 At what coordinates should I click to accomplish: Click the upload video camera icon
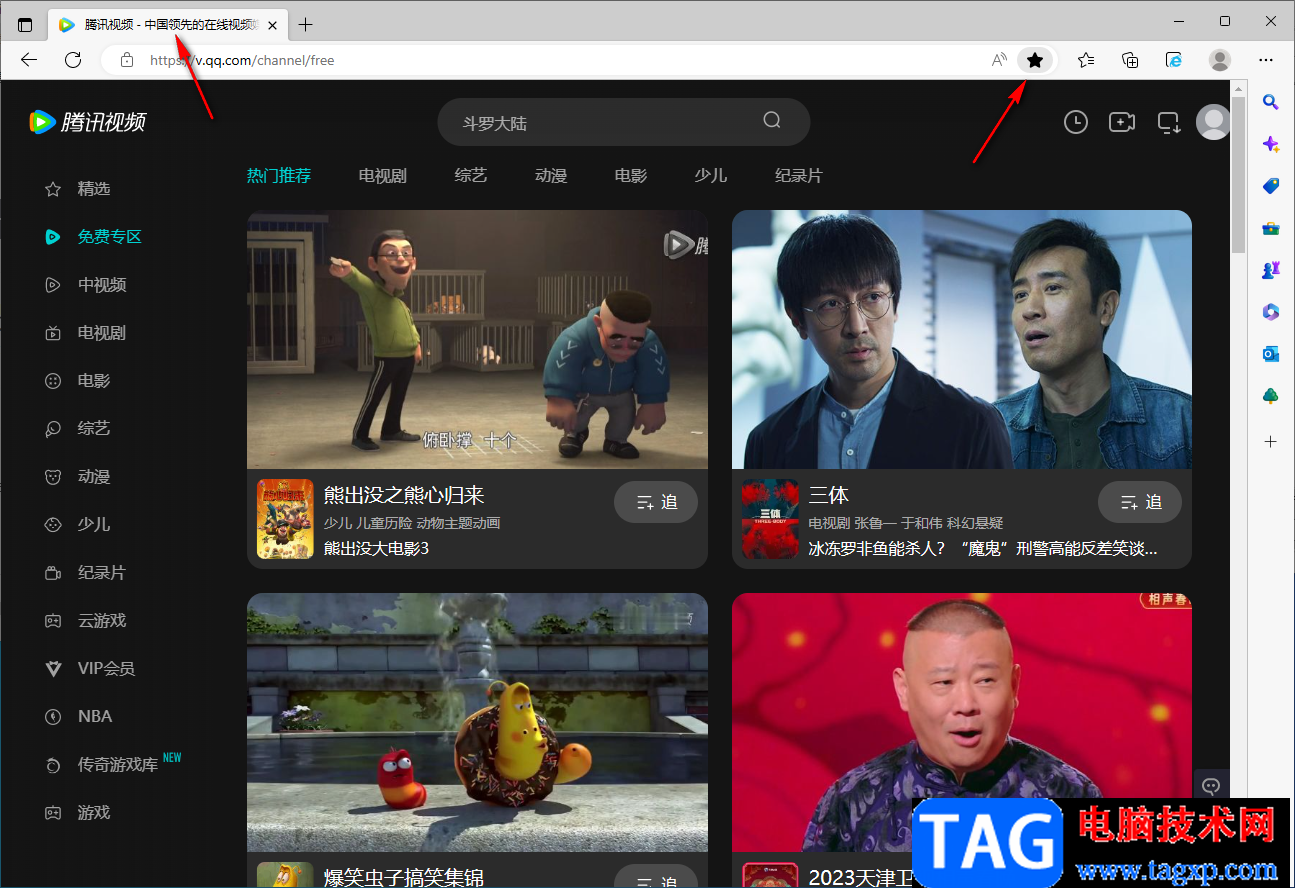pyautogui.click(x=1122, y=122)
